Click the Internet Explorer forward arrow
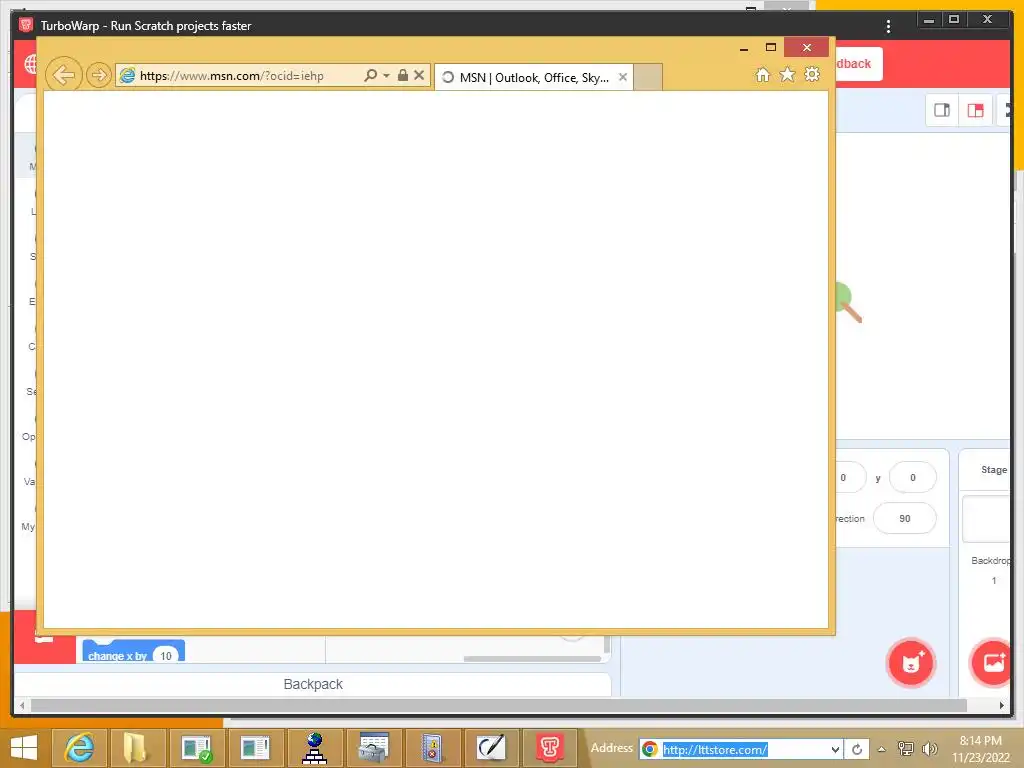 click(x=99, y=75)
